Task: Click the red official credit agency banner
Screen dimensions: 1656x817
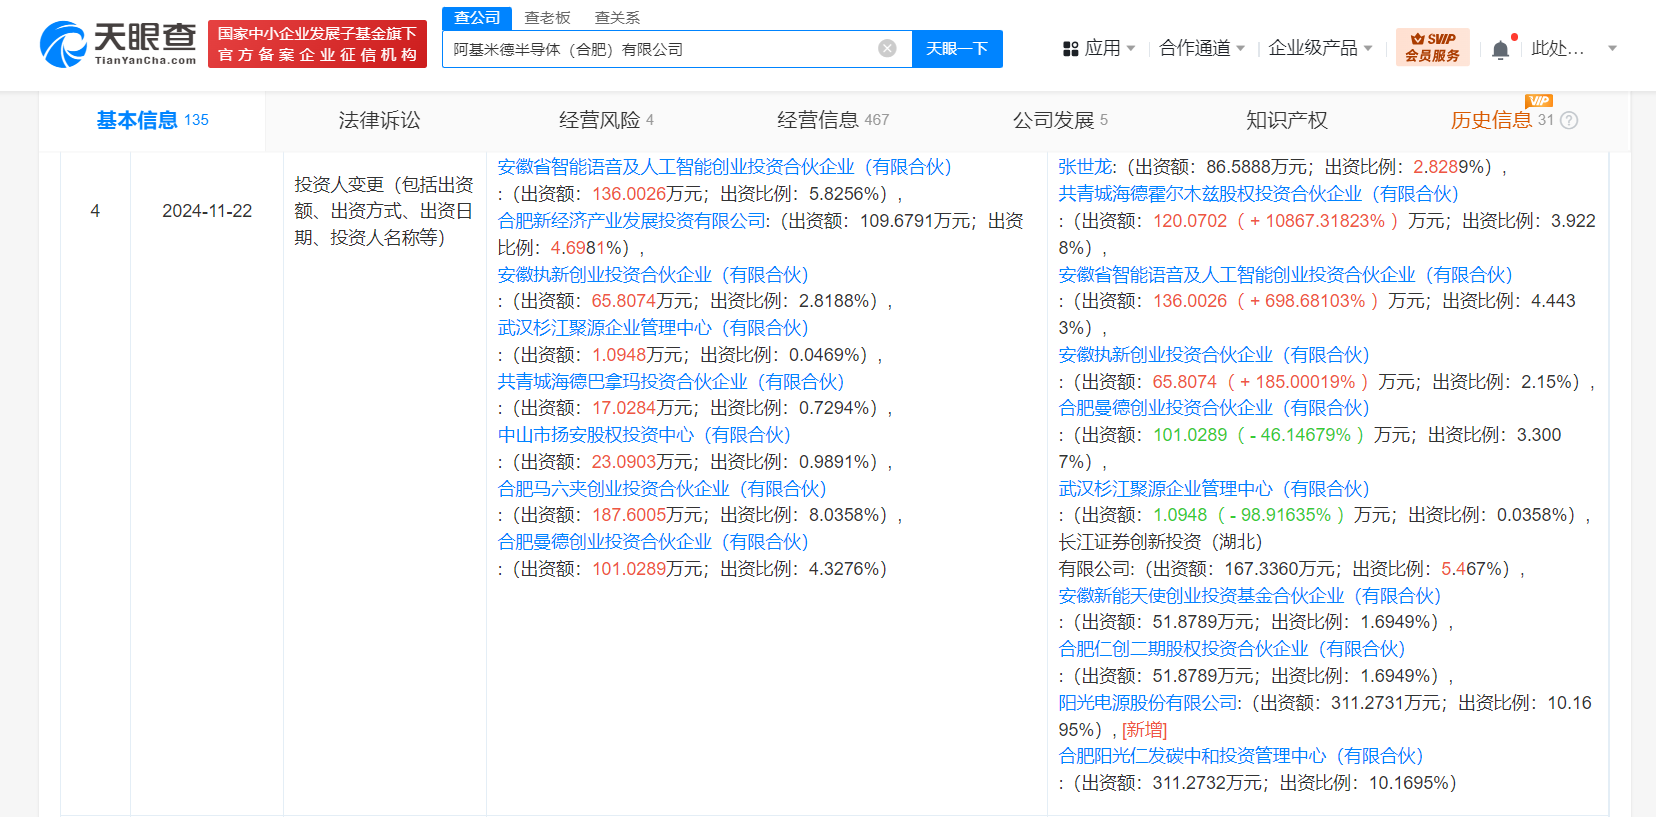Action: 317,45
